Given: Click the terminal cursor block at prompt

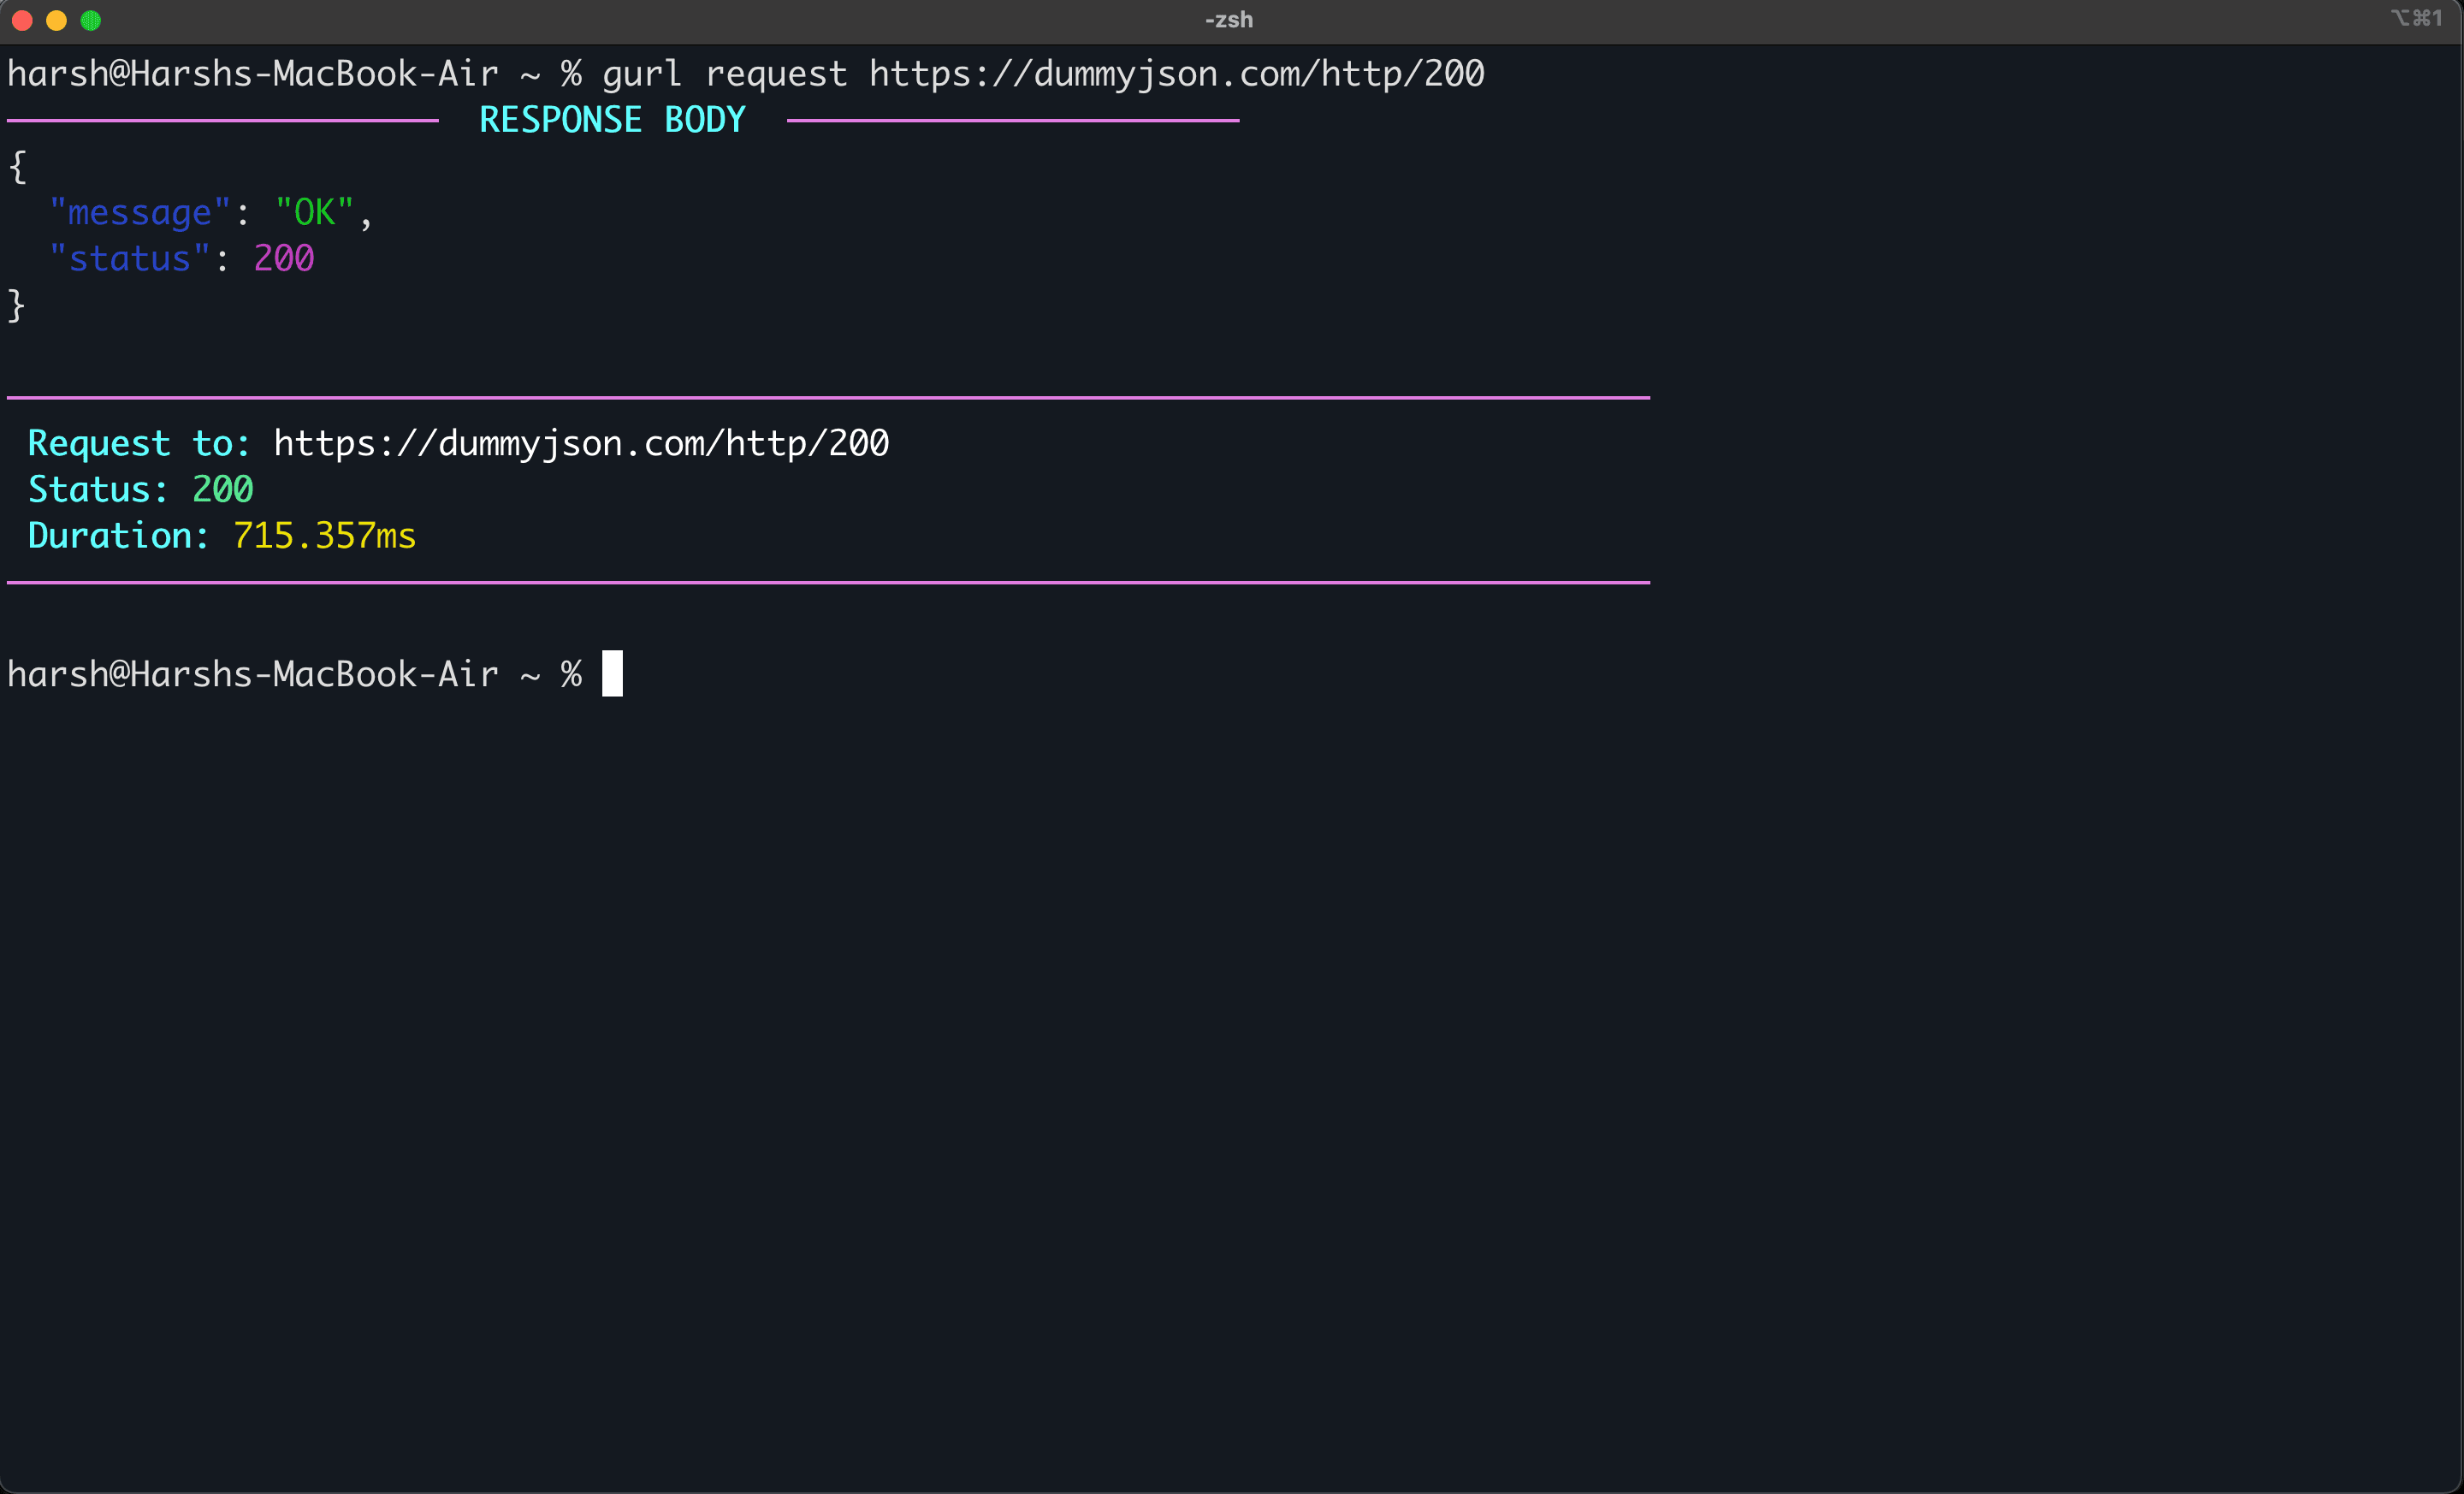Looking at the screenshot, I should 612,673.
